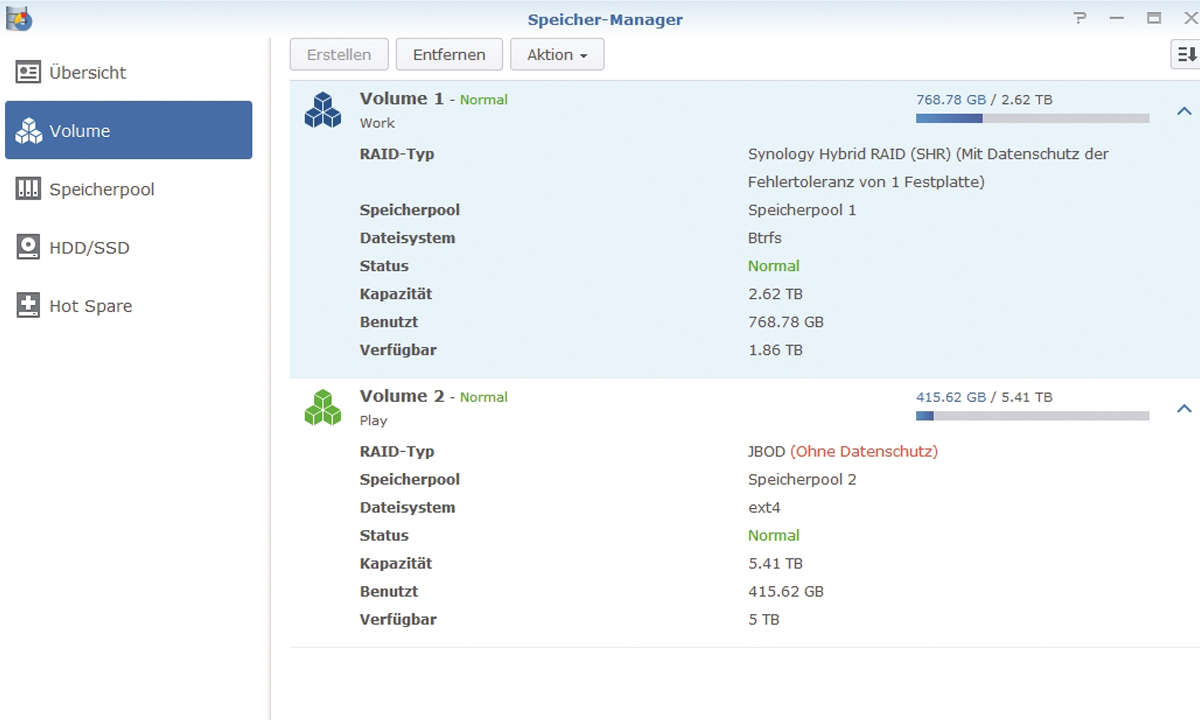Click '768.78 GB / 2.62 TB' usage label
The image size is (1200, 720).
(984, 99)
